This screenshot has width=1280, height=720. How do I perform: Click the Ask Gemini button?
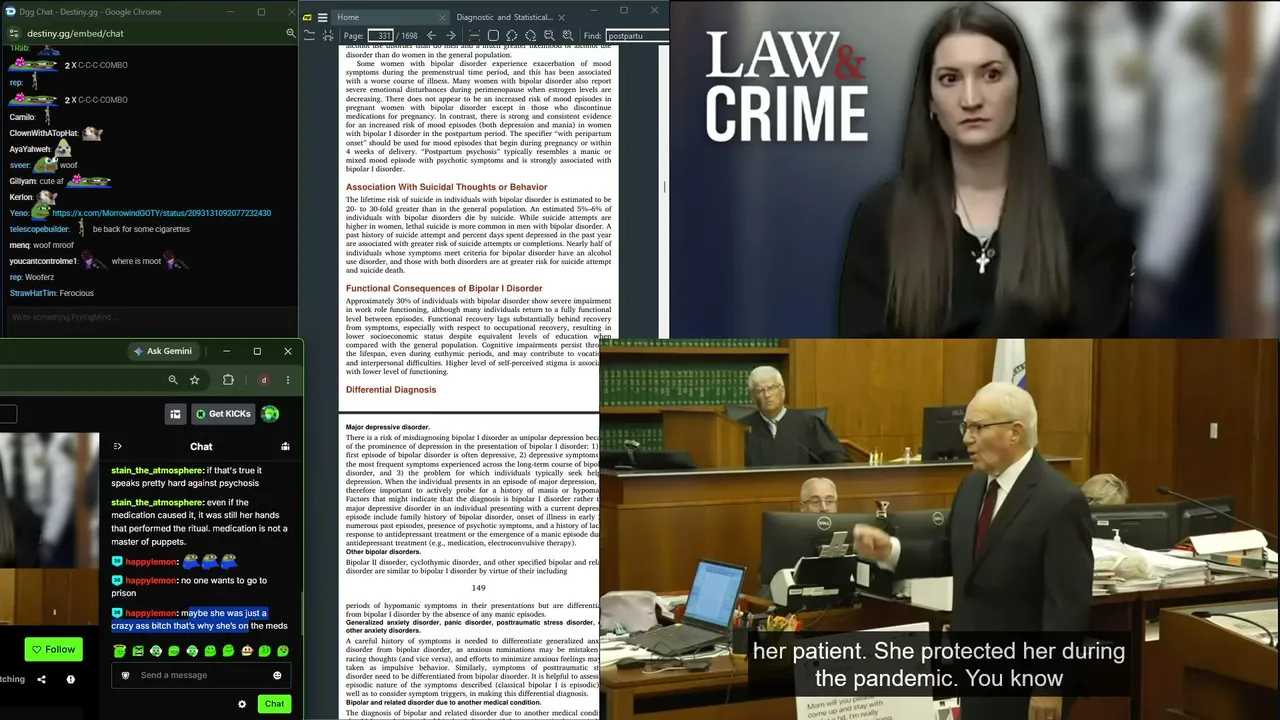(163, 351)
